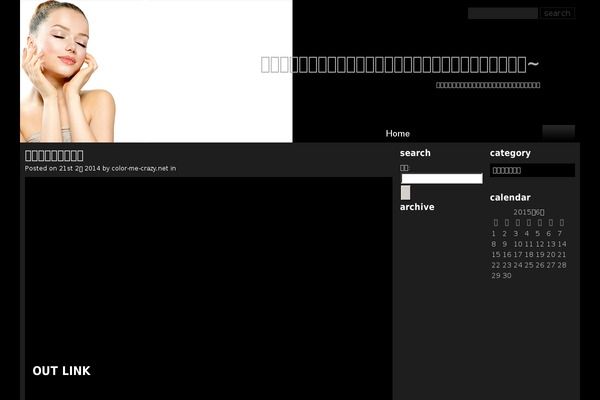Click calendar day 30
Viewport: 600px width, 400px height.
point(507,276)
